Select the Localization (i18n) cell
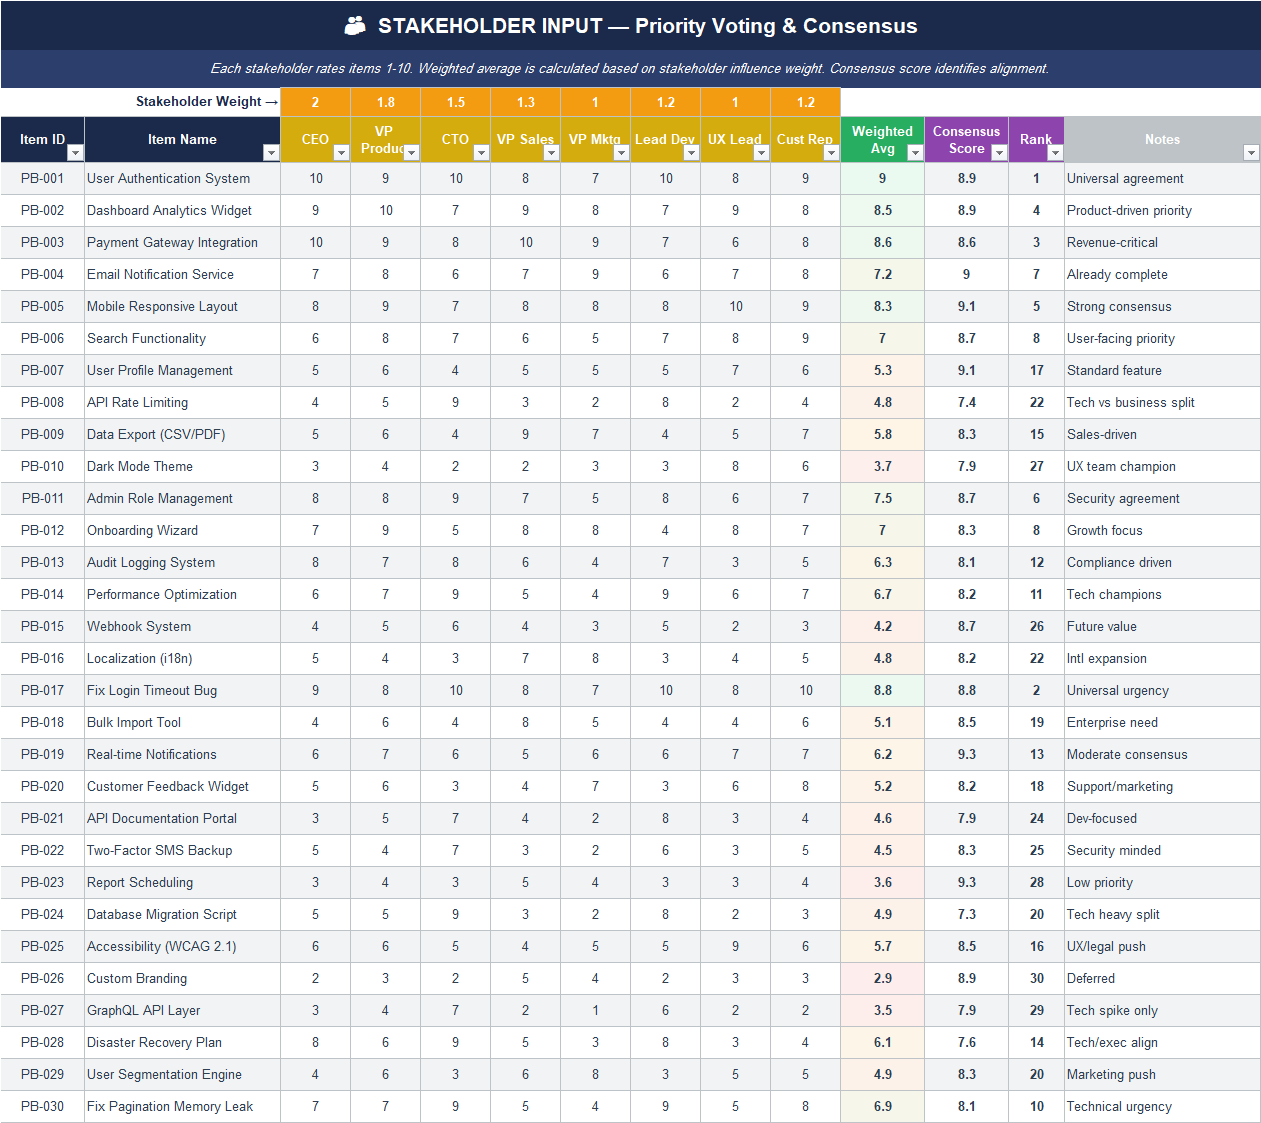 point(182,658)
